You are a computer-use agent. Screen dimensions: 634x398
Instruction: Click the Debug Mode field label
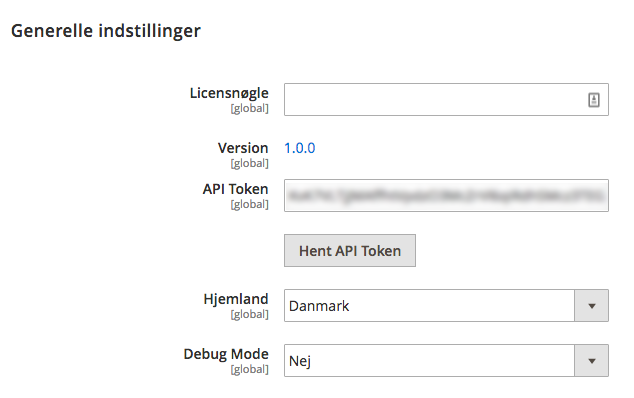click(226, 354)
